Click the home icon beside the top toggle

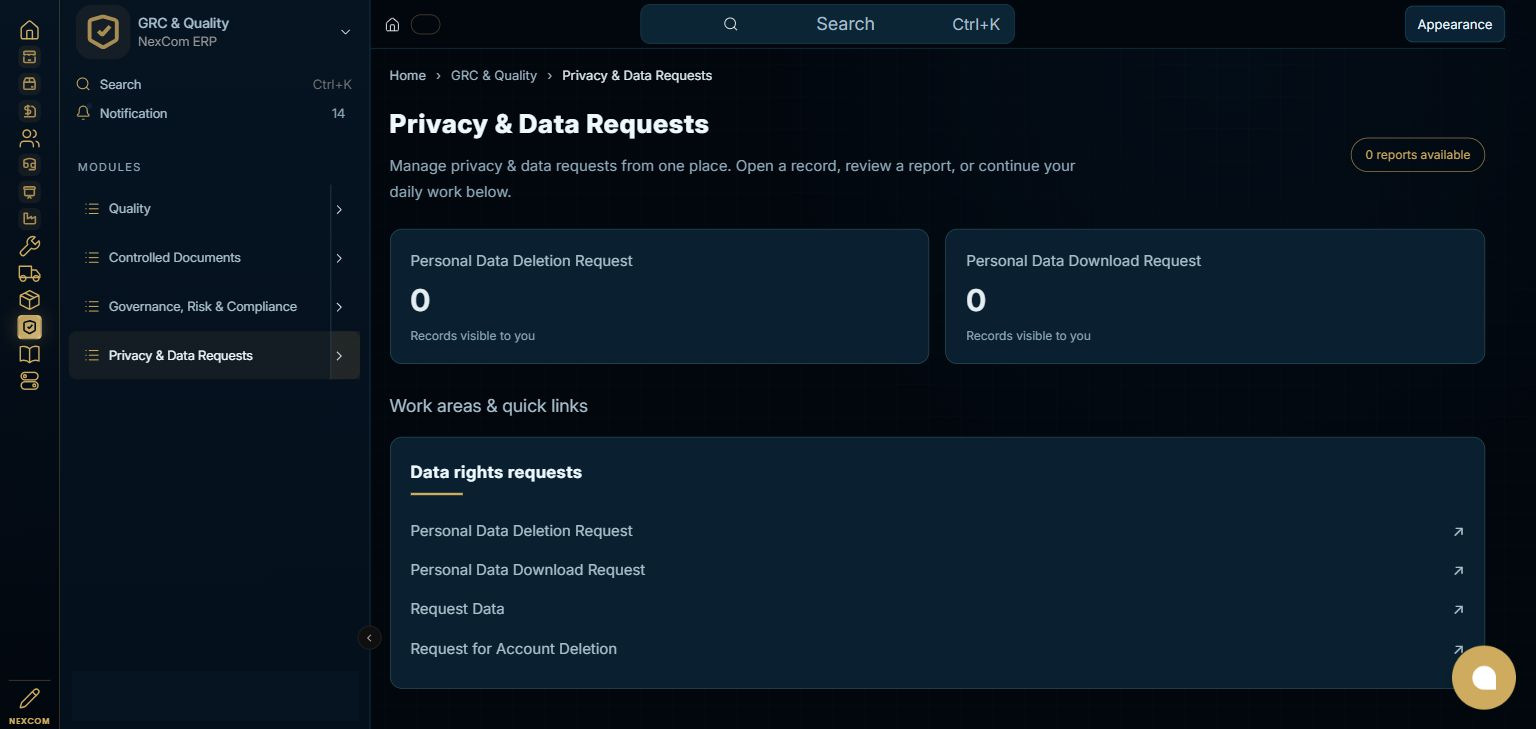pos(393,25)
